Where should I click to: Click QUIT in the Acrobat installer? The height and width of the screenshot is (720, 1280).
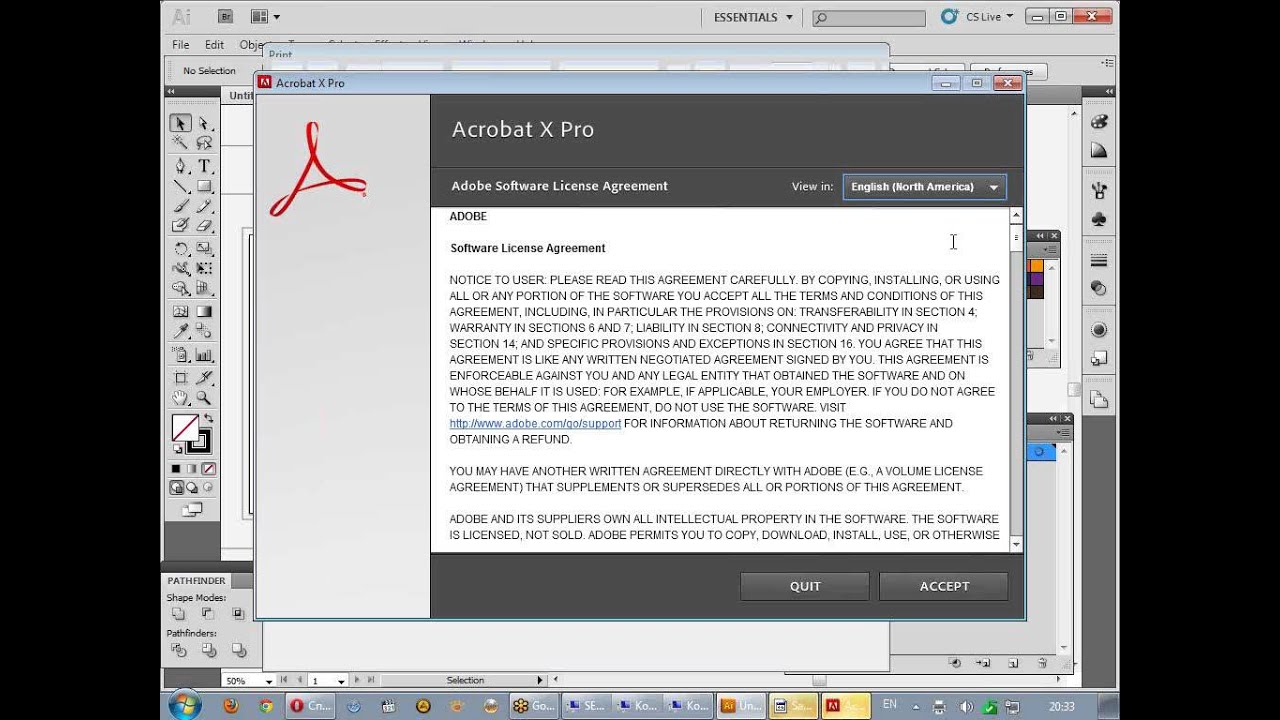(x=805, y=587)
